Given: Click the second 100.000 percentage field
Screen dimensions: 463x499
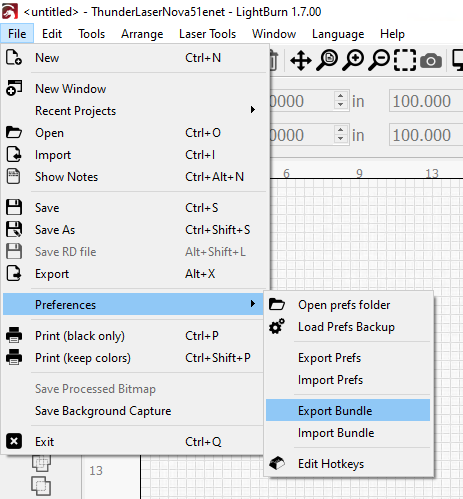Looking at the screenshot, I should (426, 135).
